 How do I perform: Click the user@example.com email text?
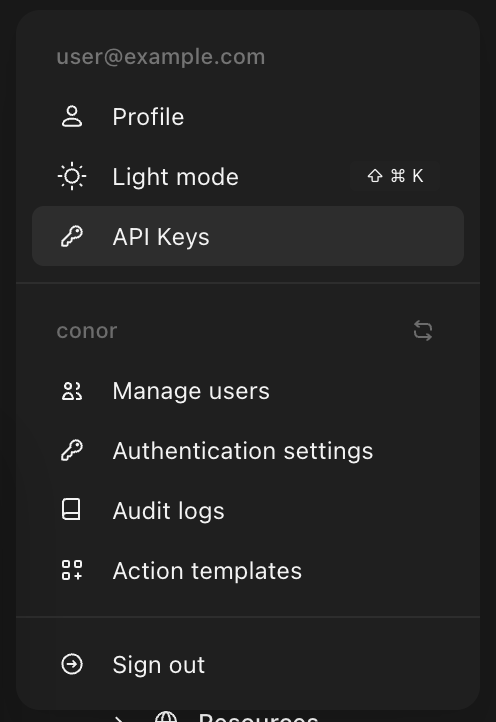(161, 57)
